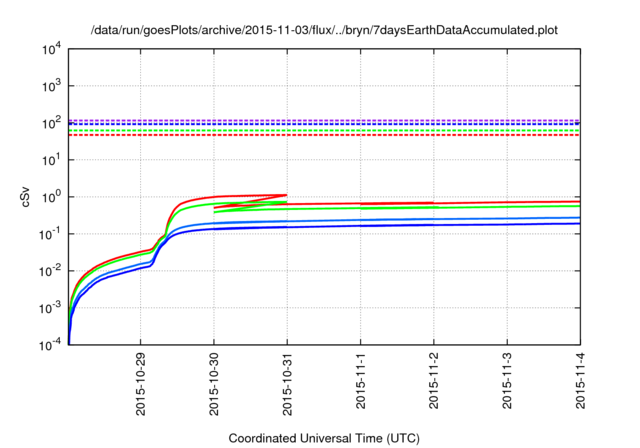Click the 2015-11-1 date tick label
This screenshot has height=448, width=640.
coord(360,381)
